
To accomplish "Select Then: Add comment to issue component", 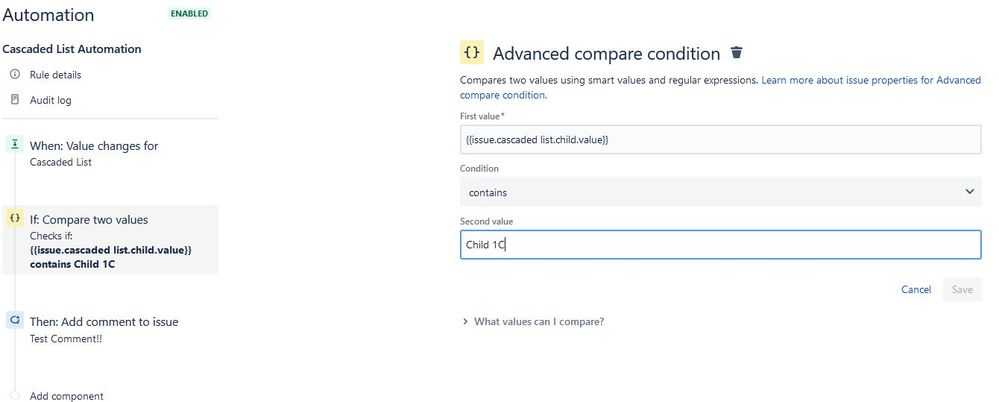I will point(110,329).
